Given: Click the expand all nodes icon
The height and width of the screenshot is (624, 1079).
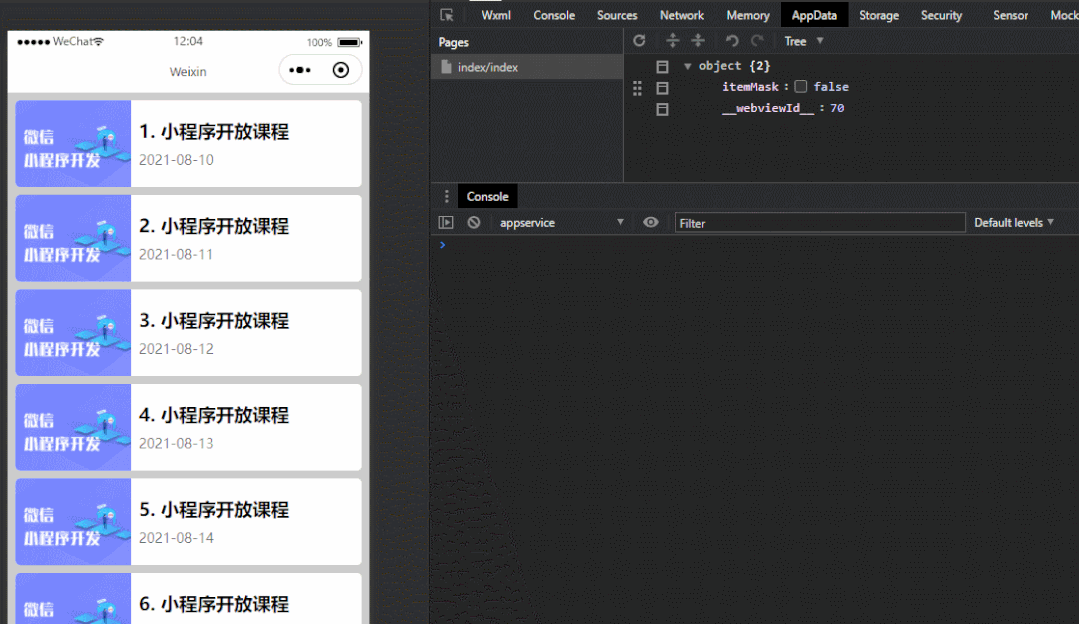Looking at the screenshot, I should pyautogui.click(x=672, y=41).
